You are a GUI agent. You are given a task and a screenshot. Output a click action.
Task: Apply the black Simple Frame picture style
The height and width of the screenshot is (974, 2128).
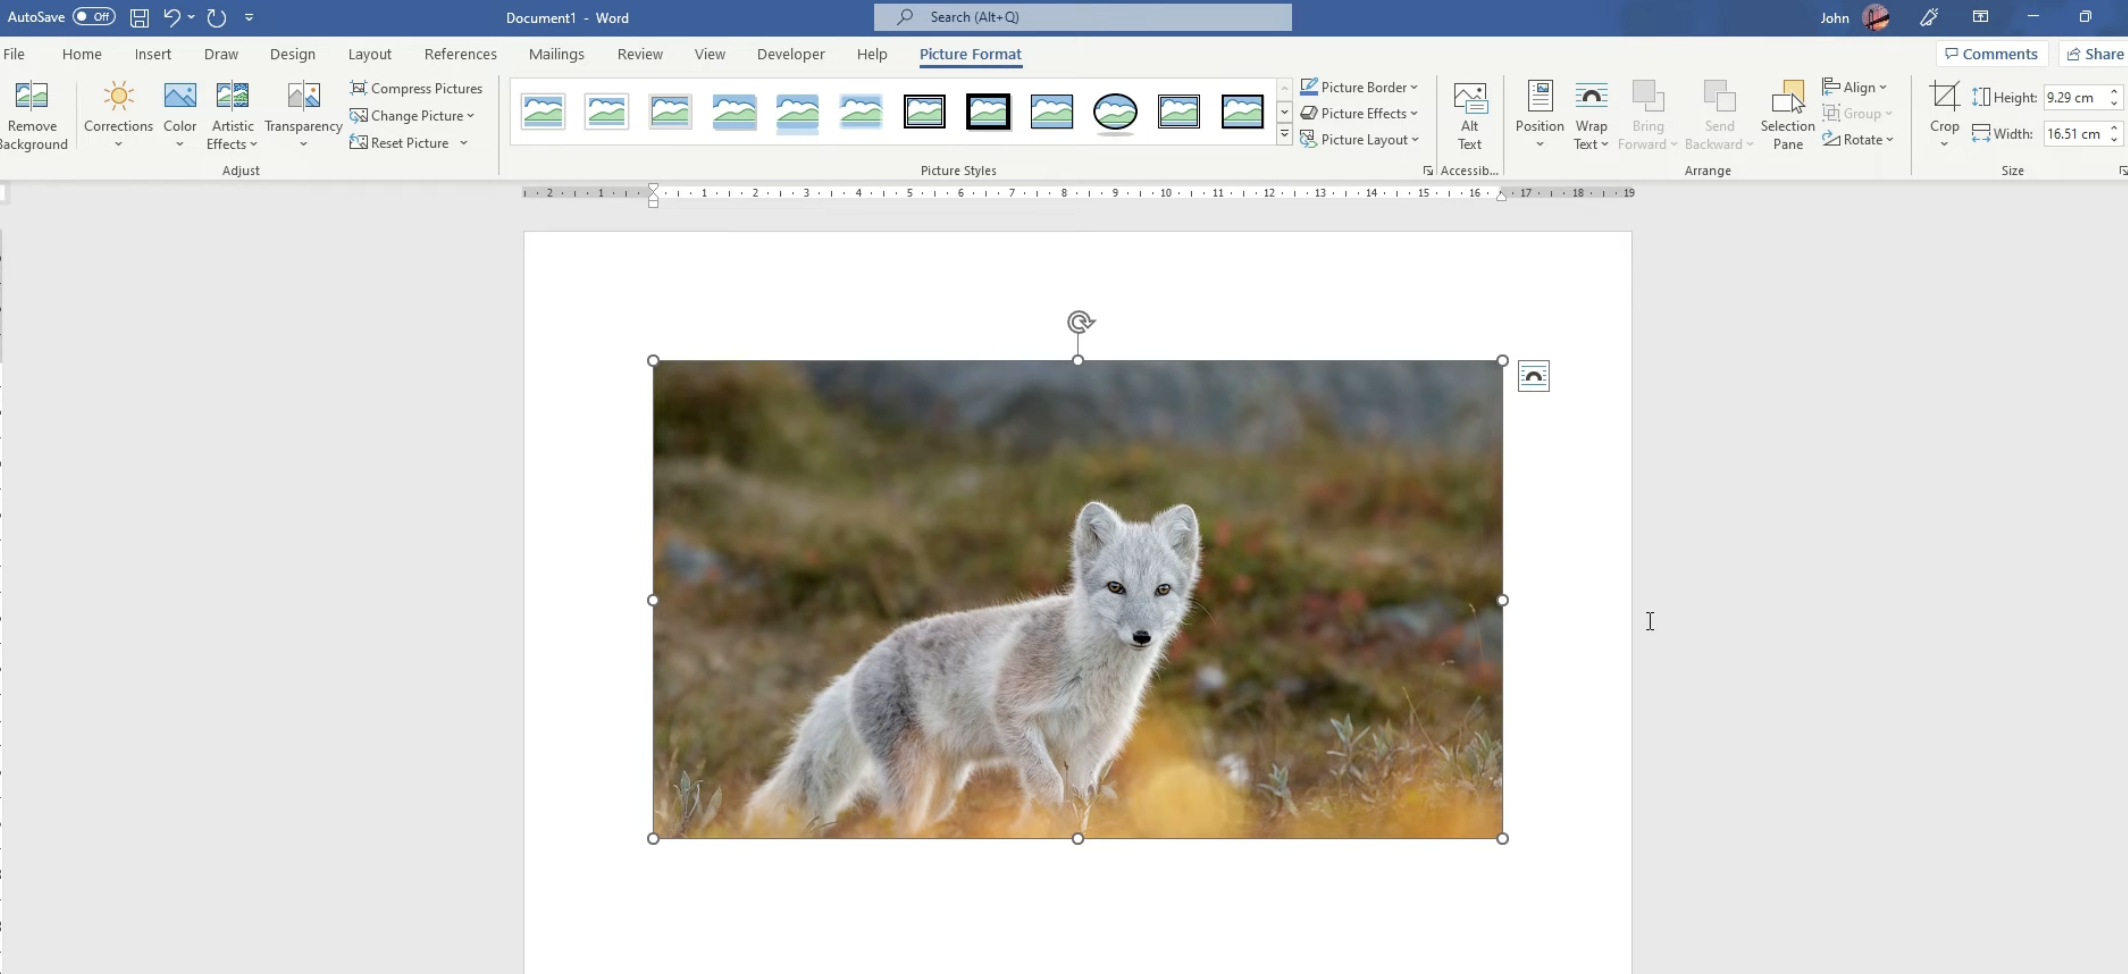click(x=988, y=112)
